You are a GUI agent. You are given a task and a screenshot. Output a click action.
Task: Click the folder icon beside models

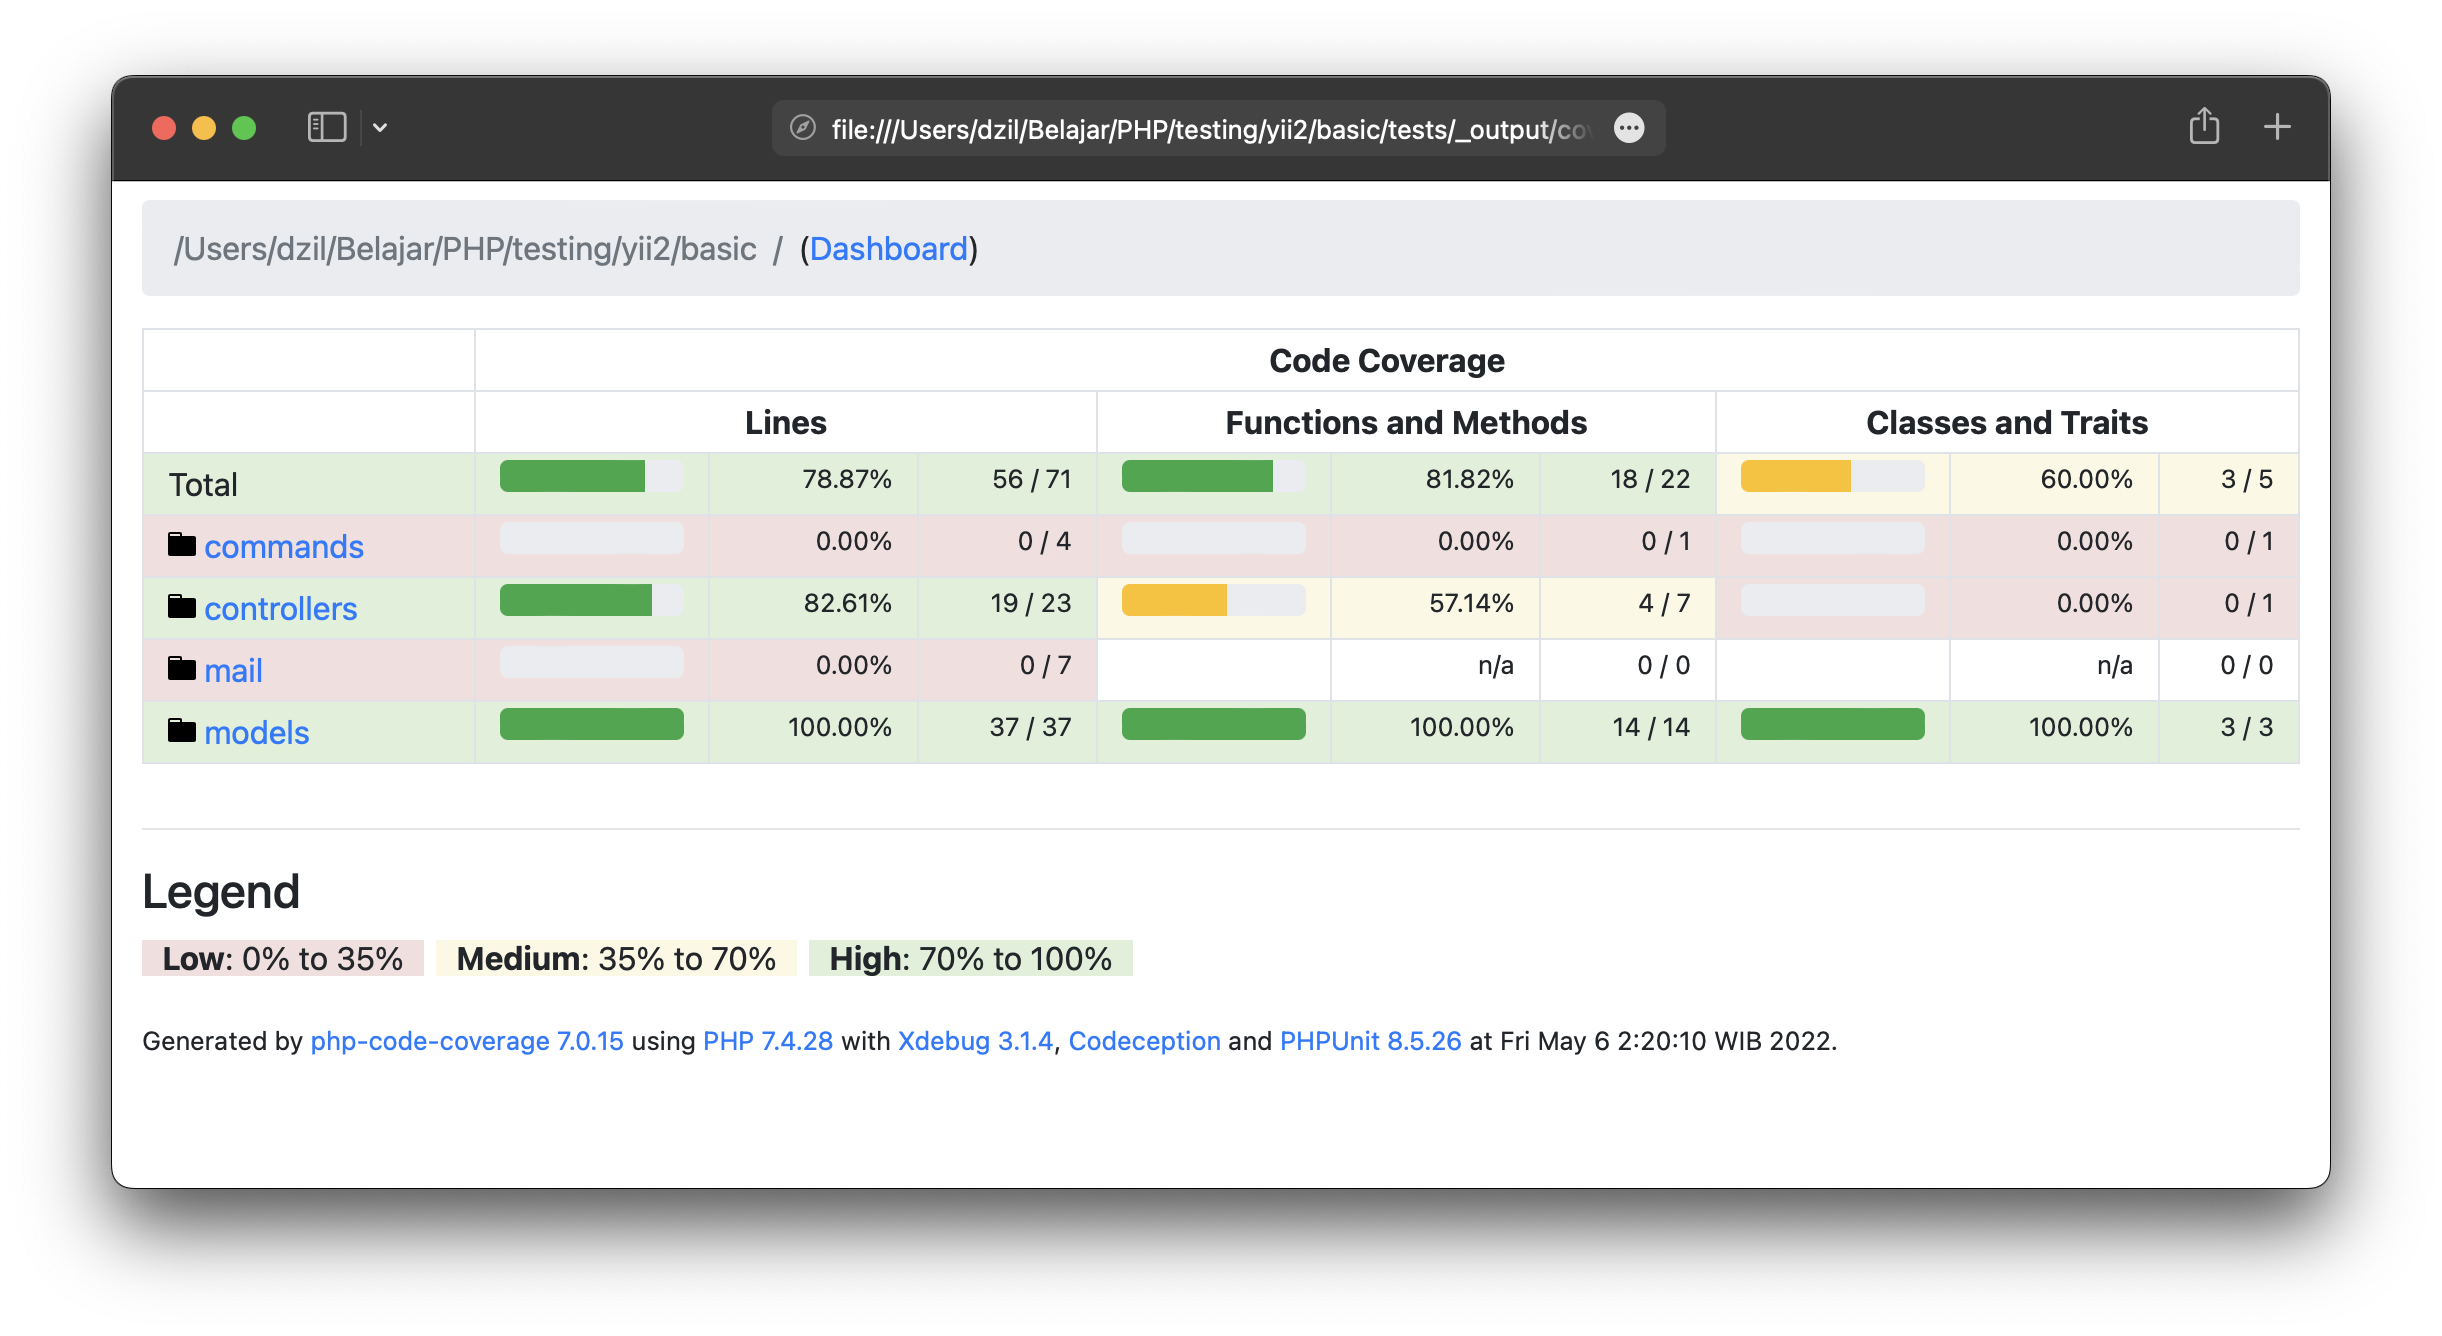click(x=181, y=731)
